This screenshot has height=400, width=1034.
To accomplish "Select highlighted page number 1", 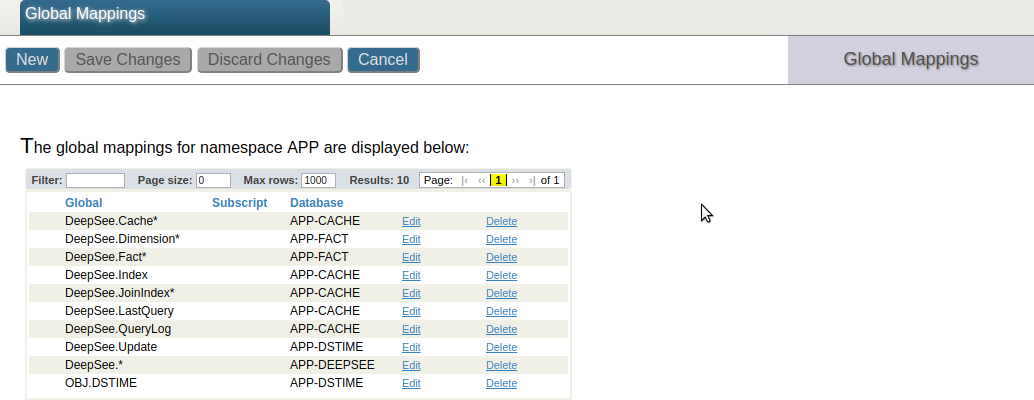I will 498,180.
